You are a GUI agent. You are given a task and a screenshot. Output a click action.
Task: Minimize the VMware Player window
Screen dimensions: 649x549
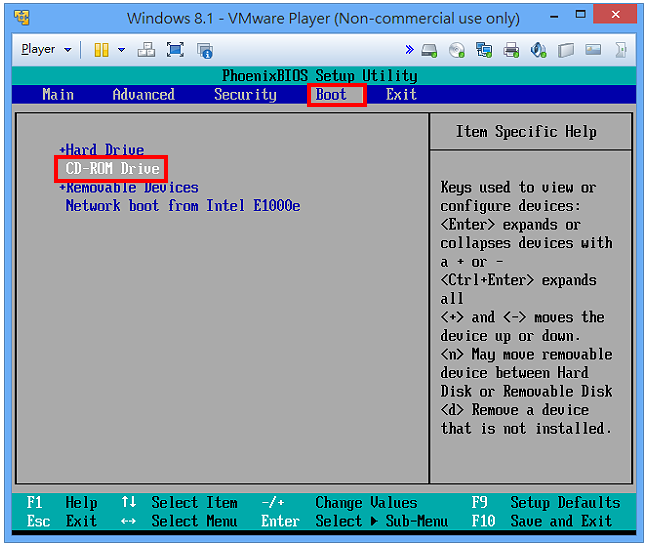point(554,17)
